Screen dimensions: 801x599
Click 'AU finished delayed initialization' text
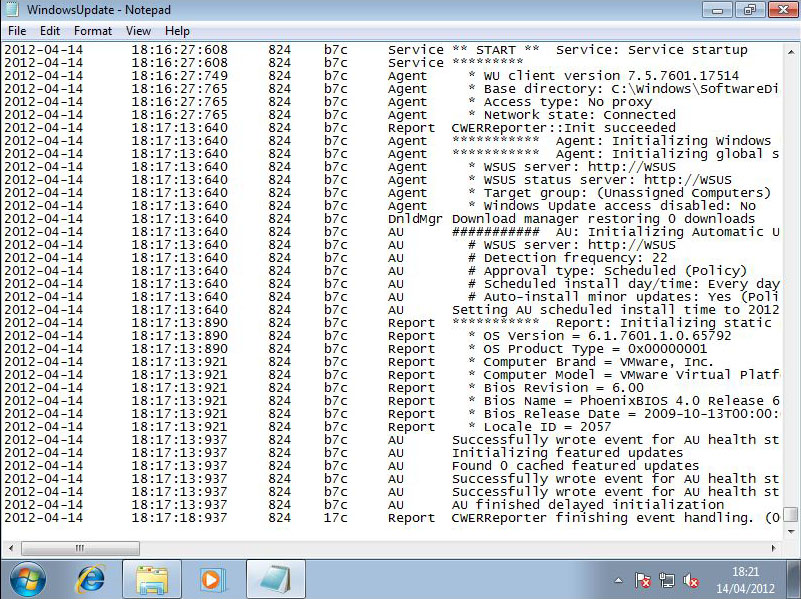click(588, 505)
